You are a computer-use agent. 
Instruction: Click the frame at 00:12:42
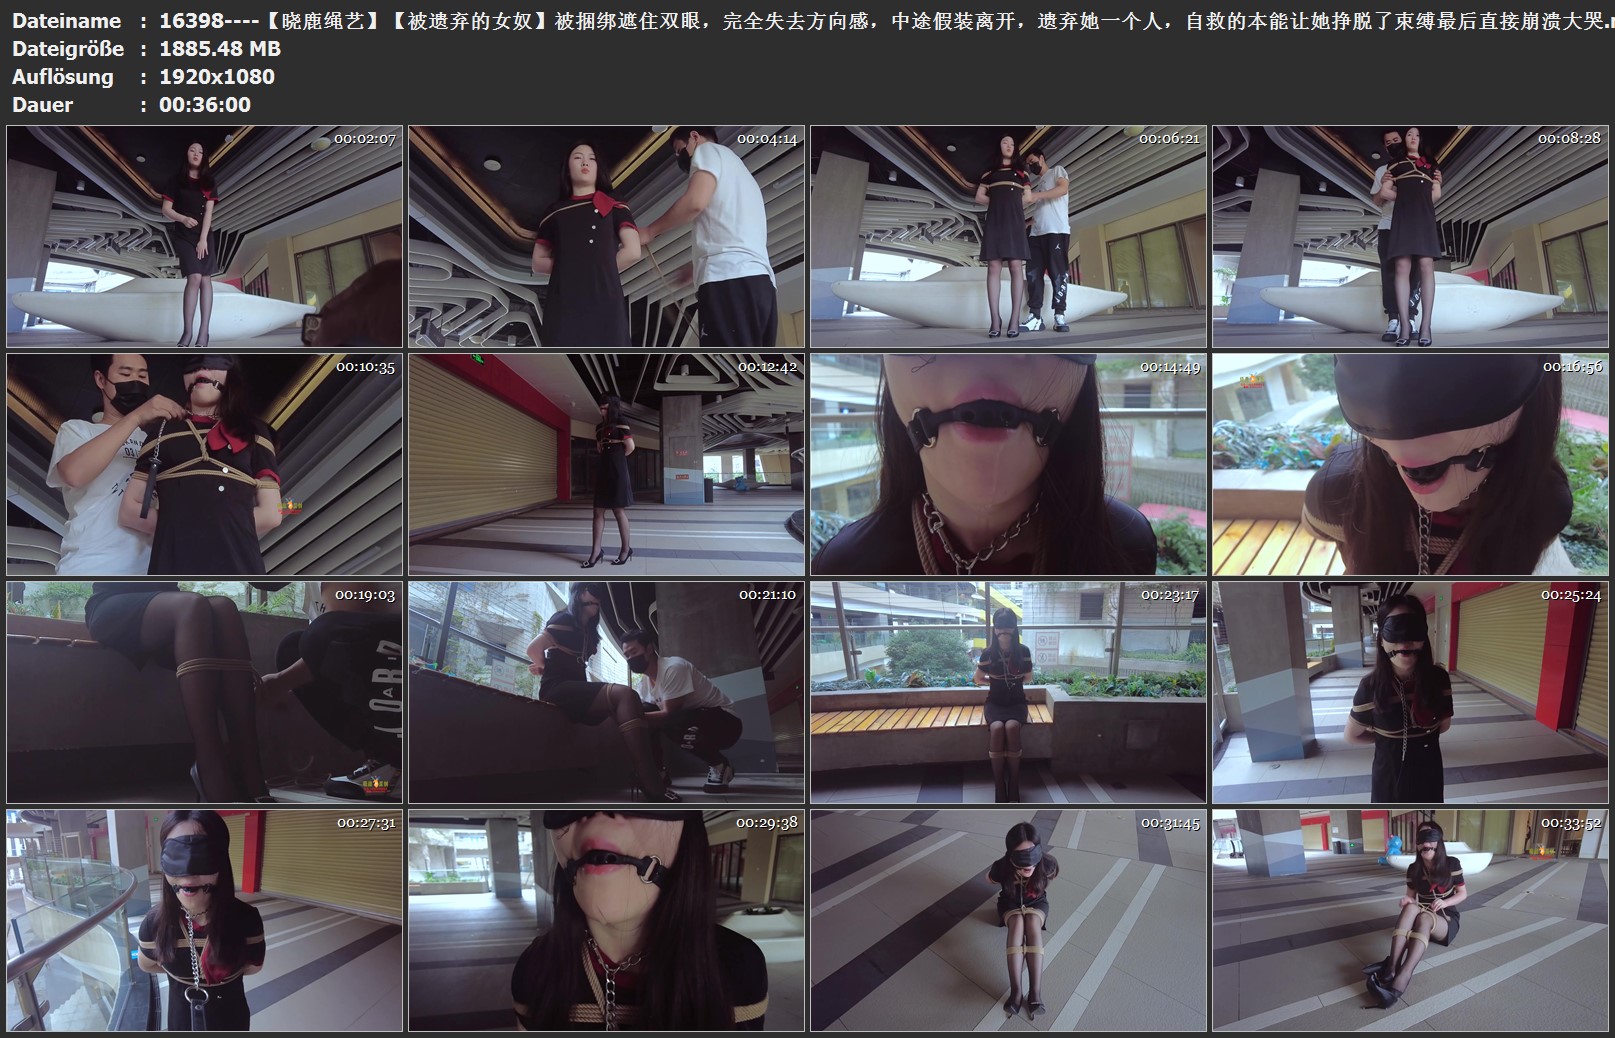tap(606, 464)
